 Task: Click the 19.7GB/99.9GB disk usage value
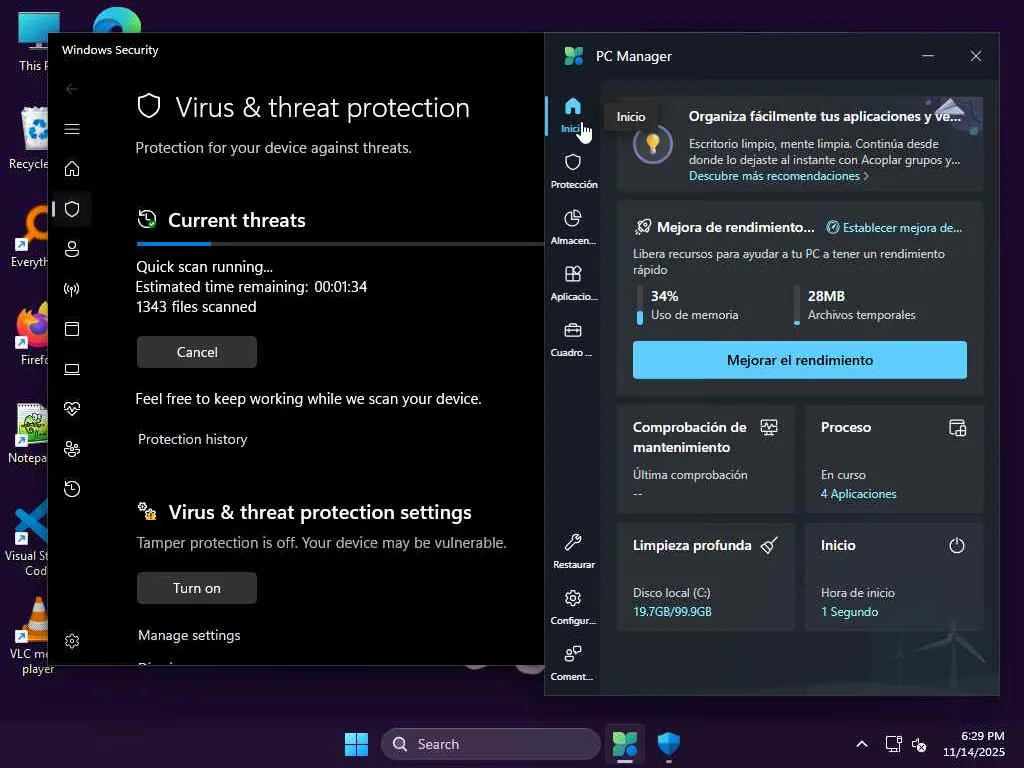coord(672,611)
